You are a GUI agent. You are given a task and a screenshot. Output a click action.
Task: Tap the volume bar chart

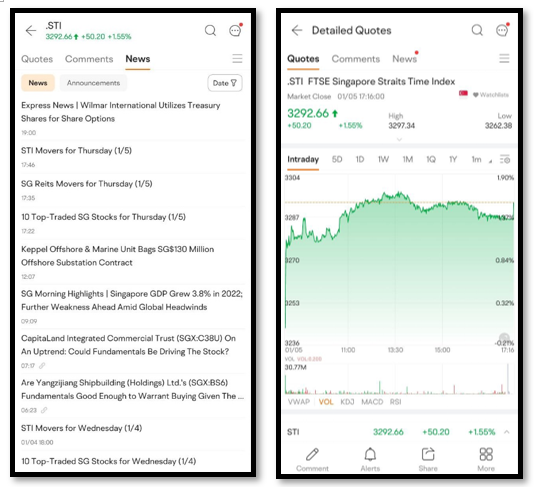click(399, 379)
